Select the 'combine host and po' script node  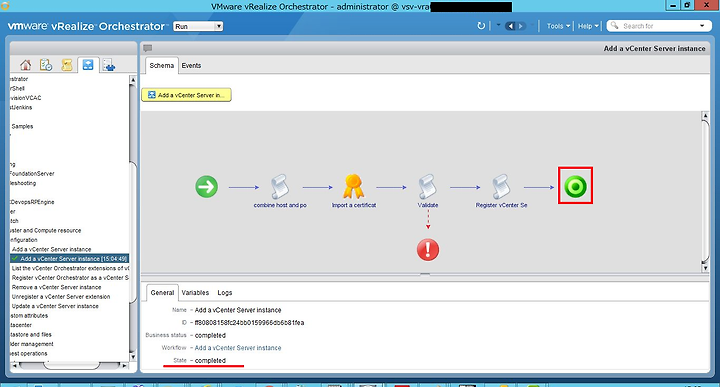(x=280, y=186)
